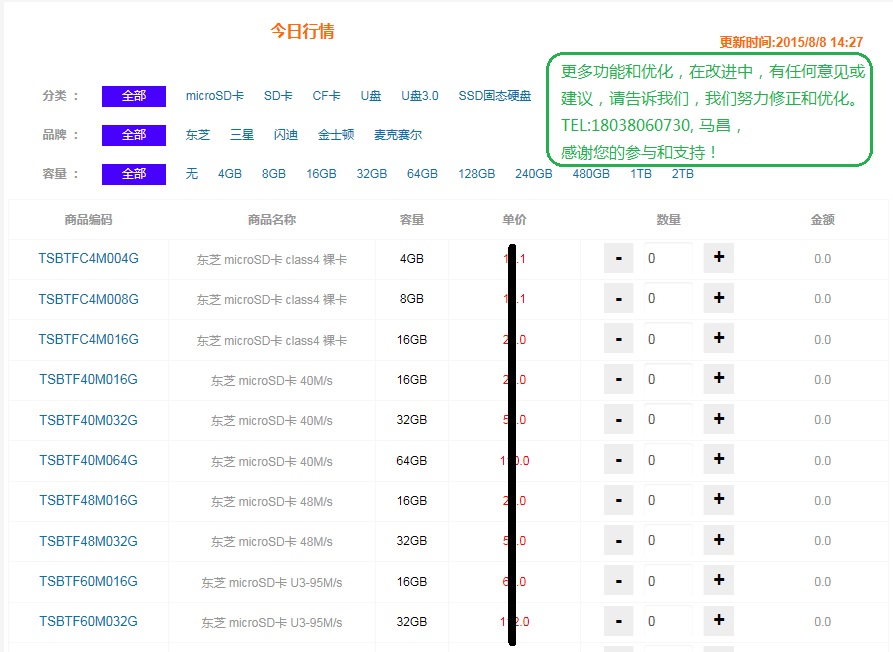Filter by SSD固态硬盘 category

point(495,96)
